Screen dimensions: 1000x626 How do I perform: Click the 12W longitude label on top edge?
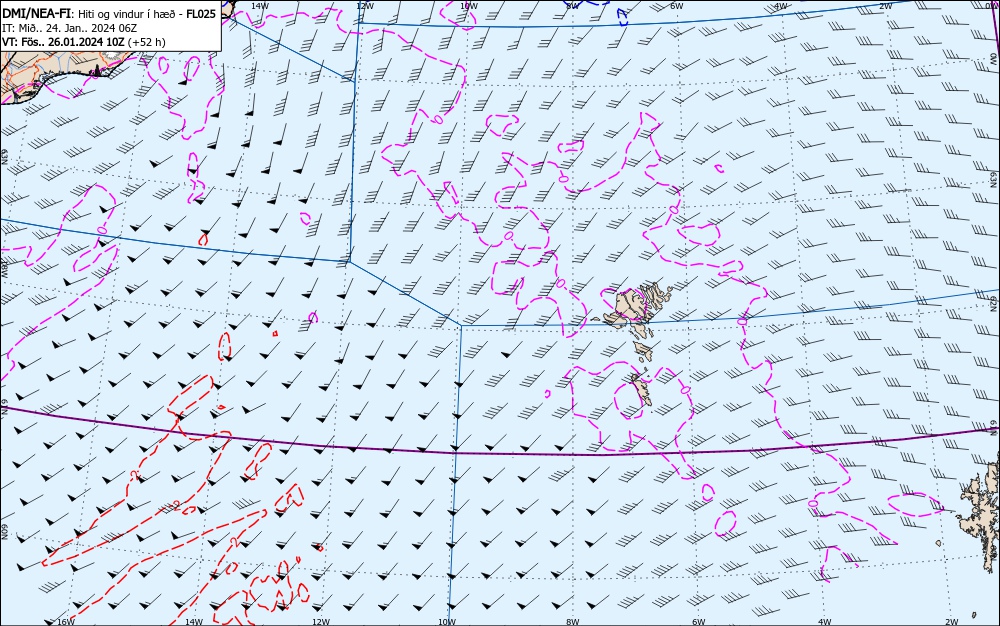point(364,6)
